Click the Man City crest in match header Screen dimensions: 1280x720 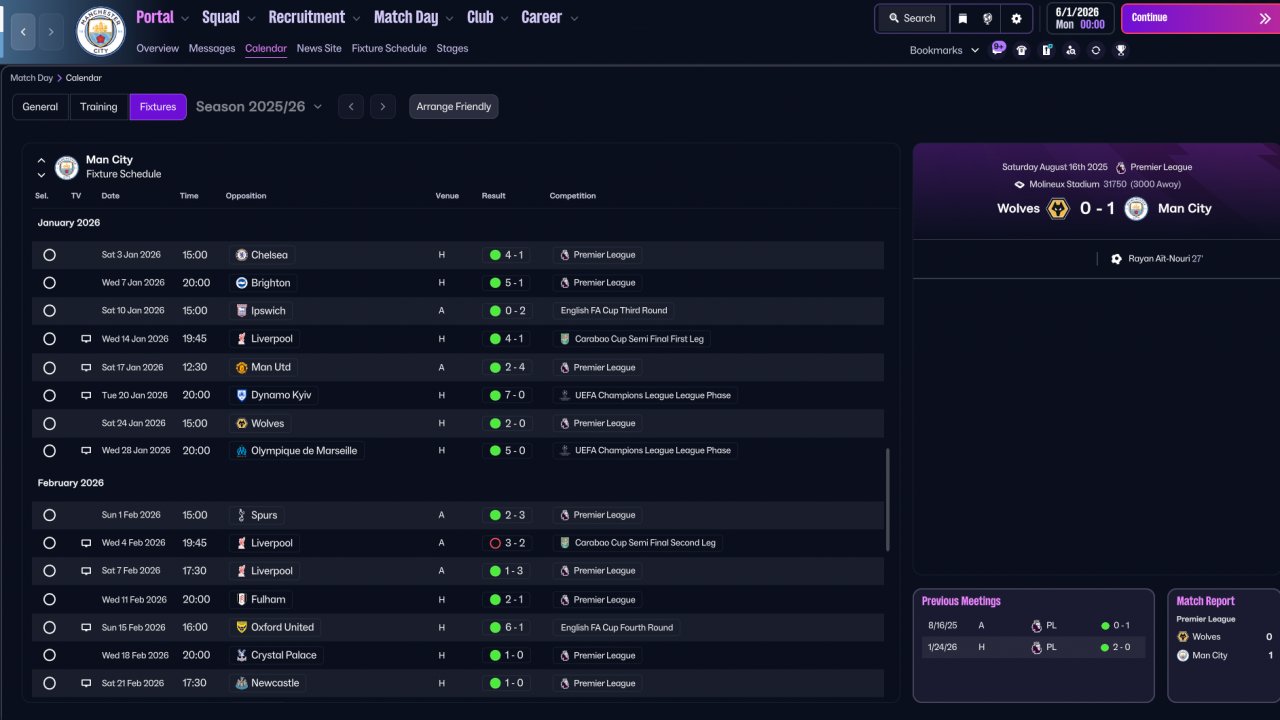(1136, 208)
